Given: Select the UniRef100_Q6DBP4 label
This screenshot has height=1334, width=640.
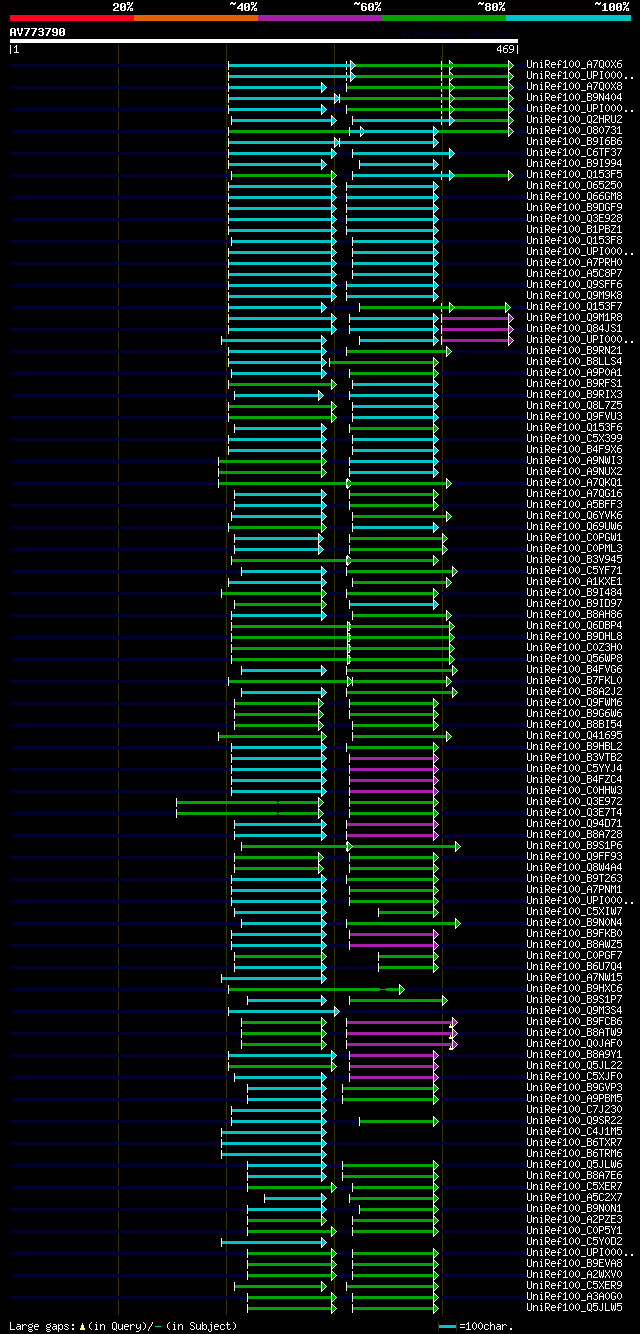Looking at the screenshot, I should click(x=574, y=626).
